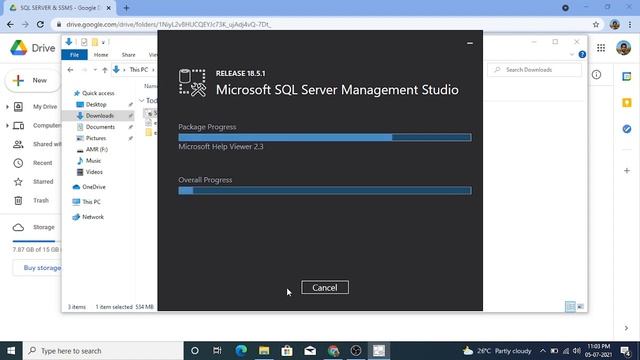Viewport: 640px width, 360px height.
Task: Click the New button in Drive
Action: (x=32, y=80)
